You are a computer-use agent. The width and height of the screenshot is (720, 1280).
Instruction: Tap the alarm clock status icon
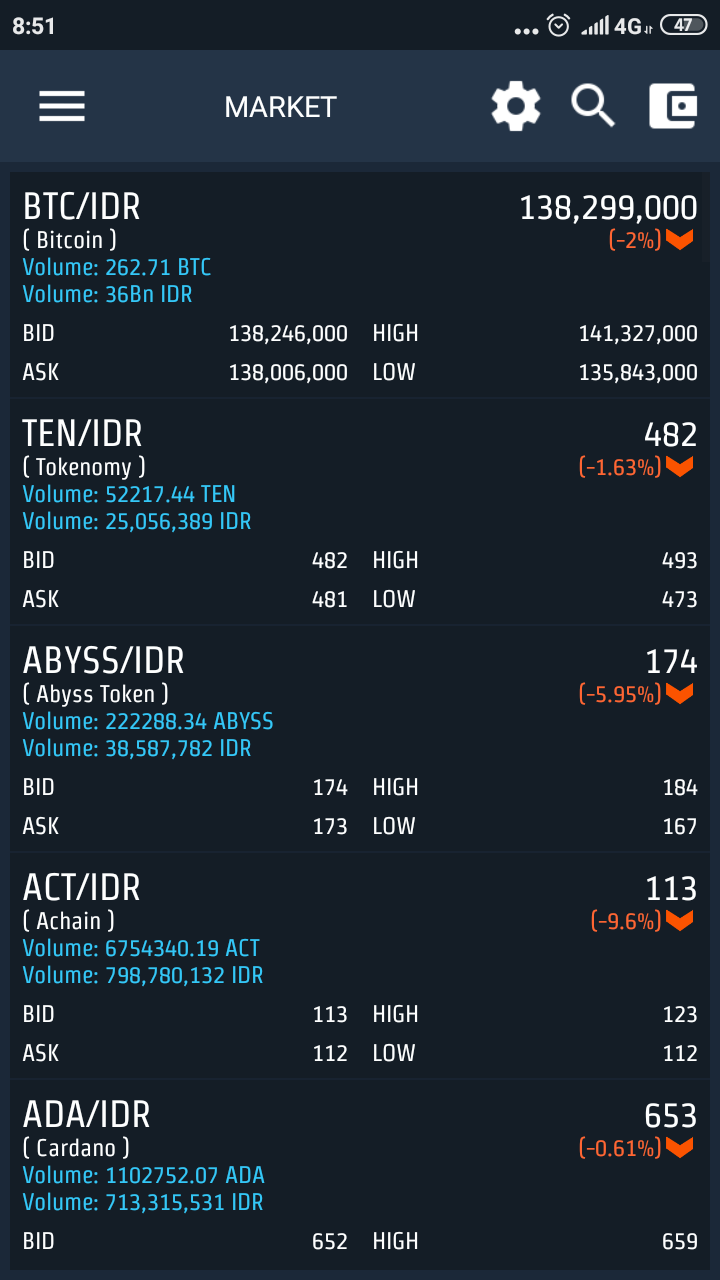pos(559,26)
